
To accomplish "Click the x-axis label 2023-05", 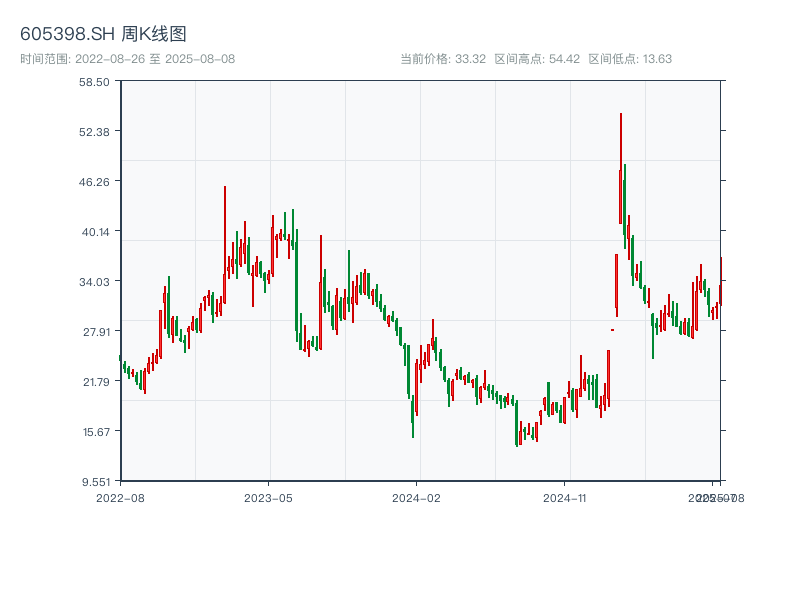I will [x=268, y=498].
